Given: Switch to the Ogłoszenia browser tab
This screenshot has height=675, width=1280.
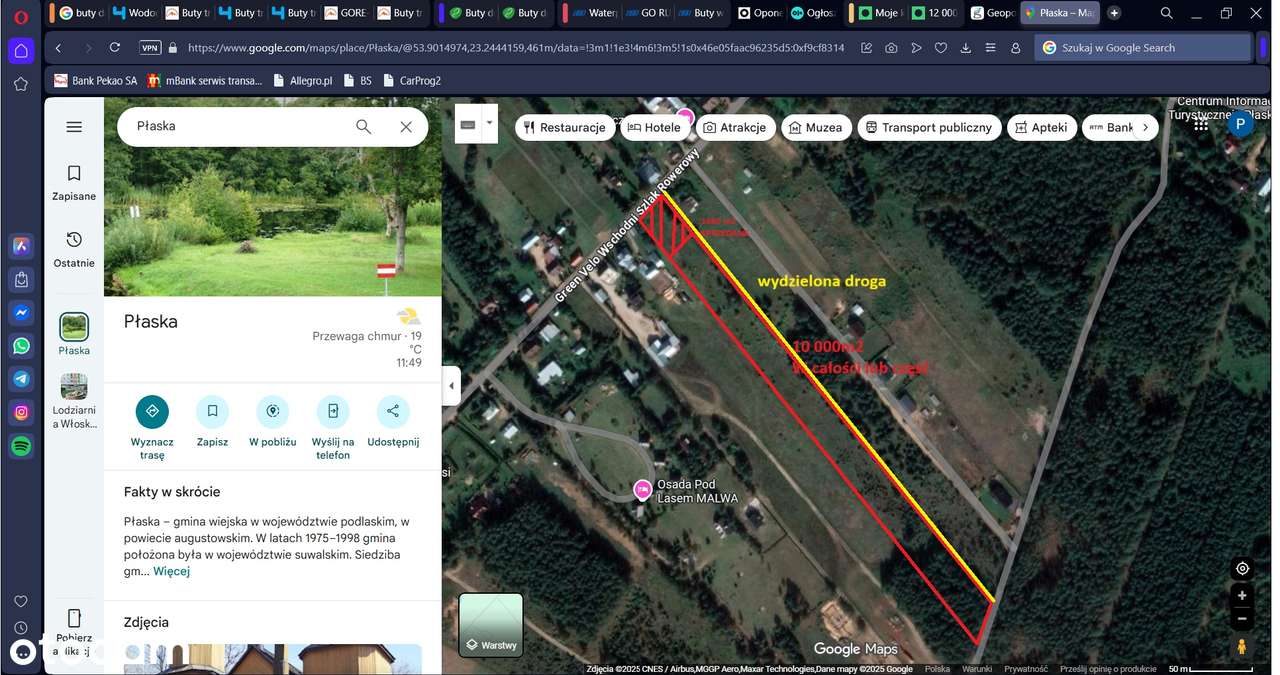Looking at the screenshot, I should pyautogui.click(x=812, y=13).
